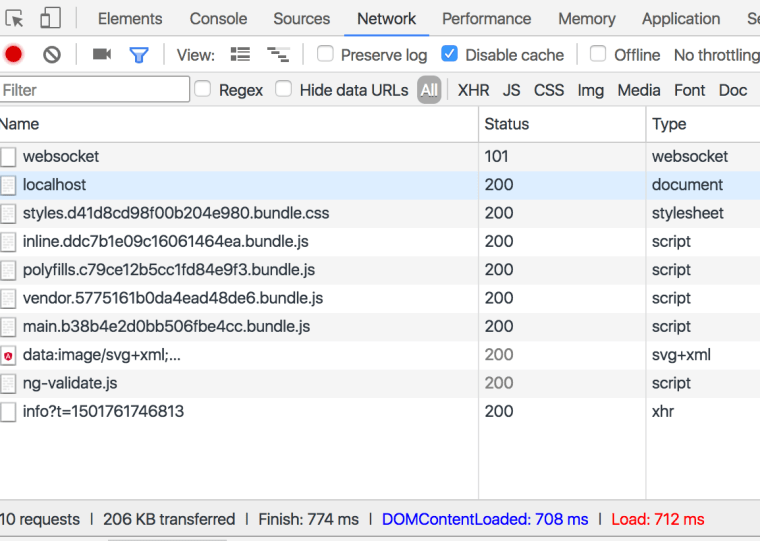Switch to the Console tab
Screen dimensions: 760x541
pyautogui.click(x=218, y=19)
